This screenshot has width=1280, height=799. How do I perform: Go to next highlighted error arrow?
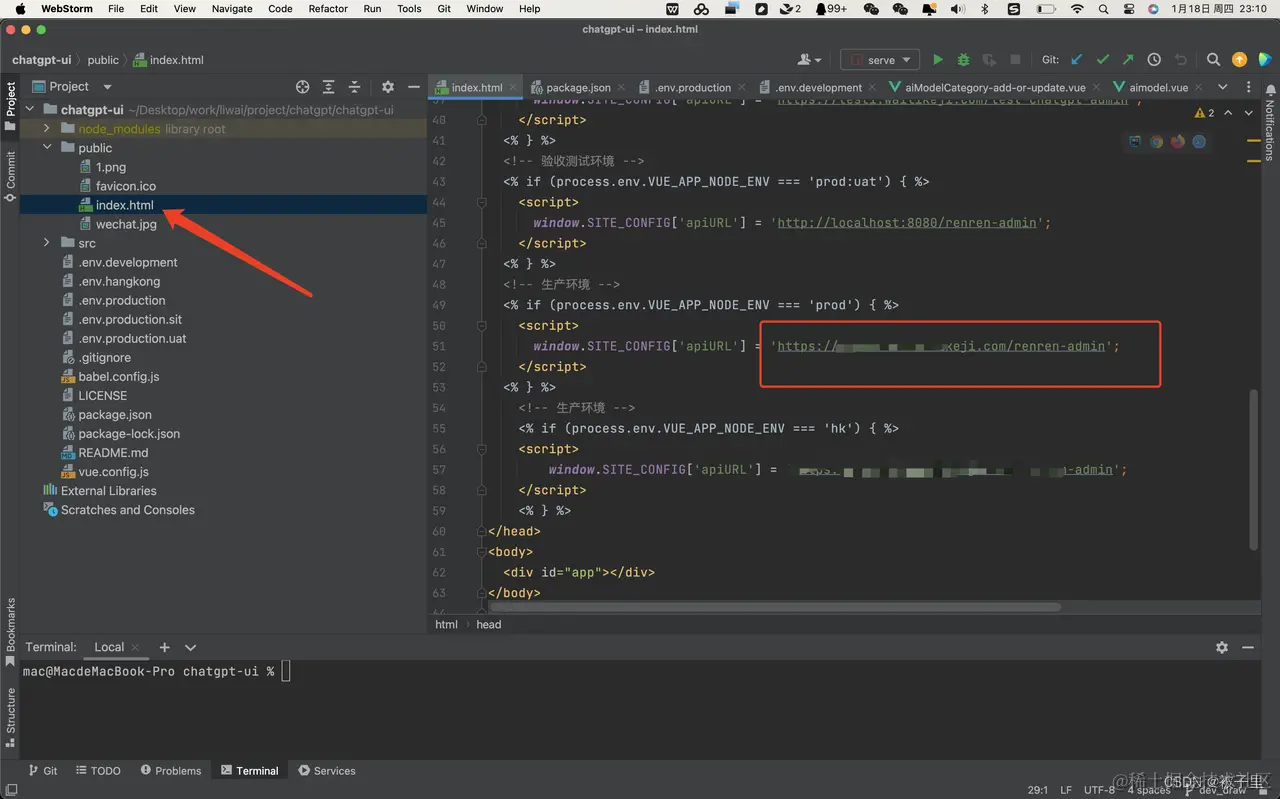click(1248, 113)
